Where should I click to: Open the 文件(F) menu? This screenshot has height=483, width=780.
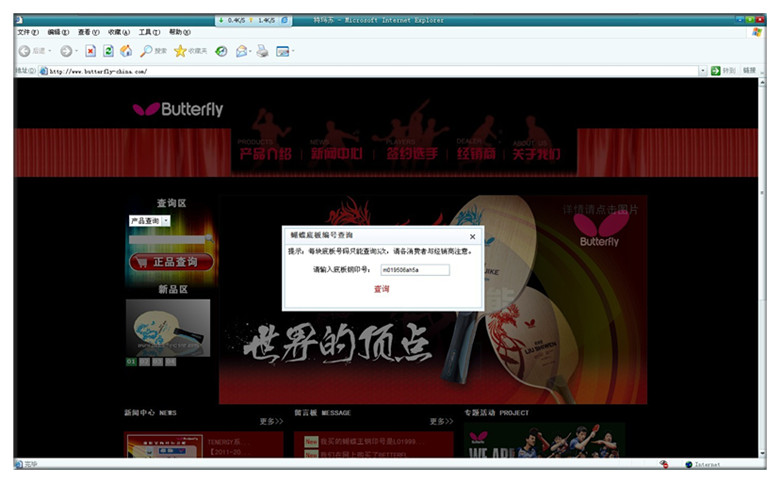tap(28, 32)
